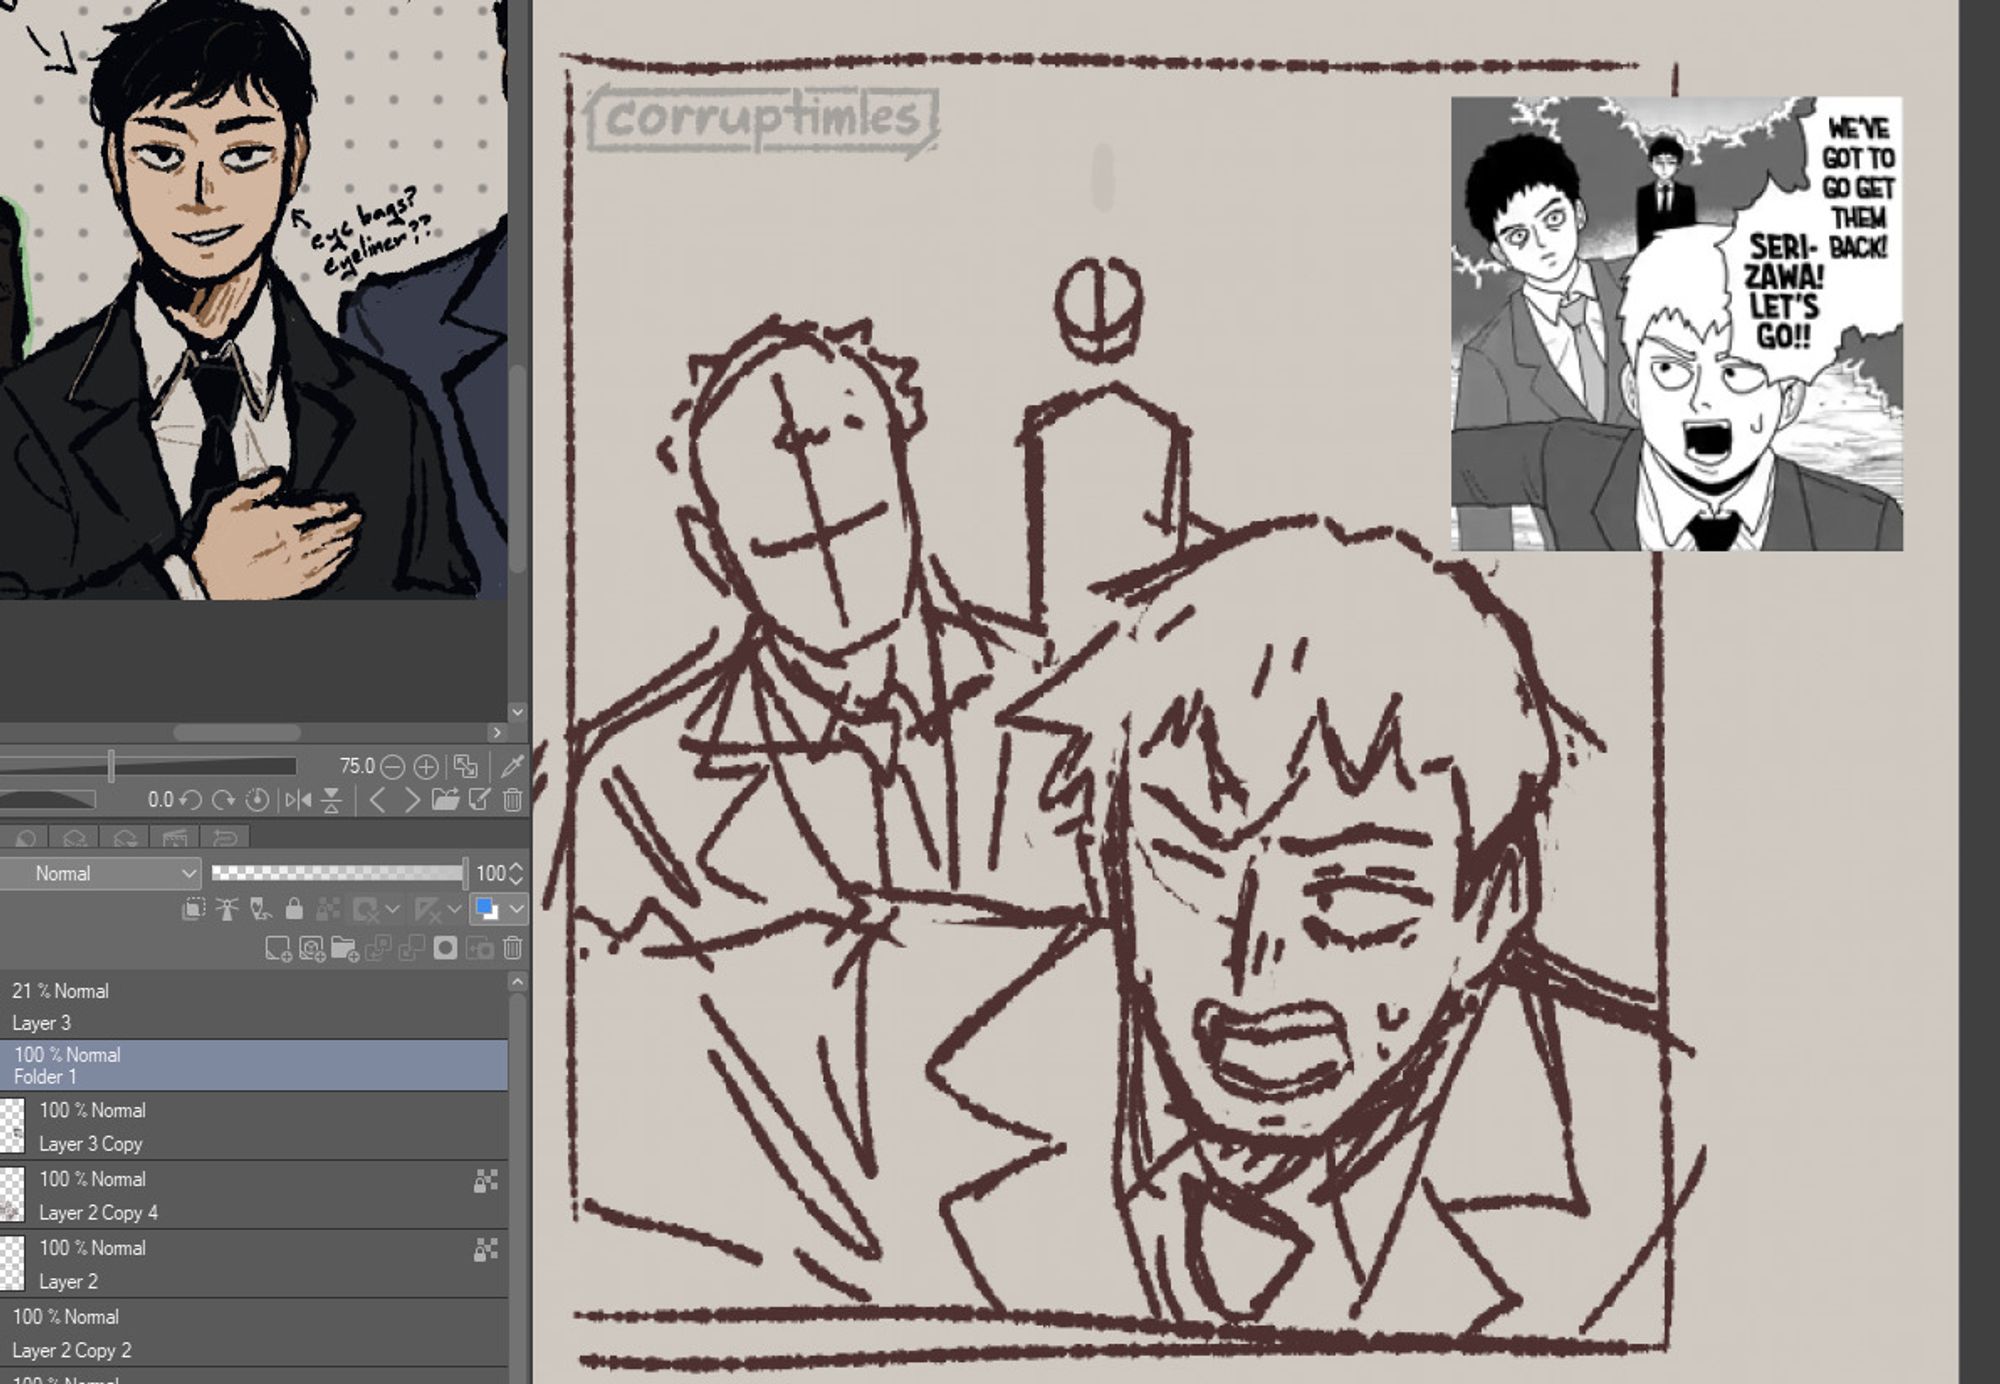Viewport: 2000px width, 1384px height.
Task: Reset Sub View rotation
Action: coord(257,800)
